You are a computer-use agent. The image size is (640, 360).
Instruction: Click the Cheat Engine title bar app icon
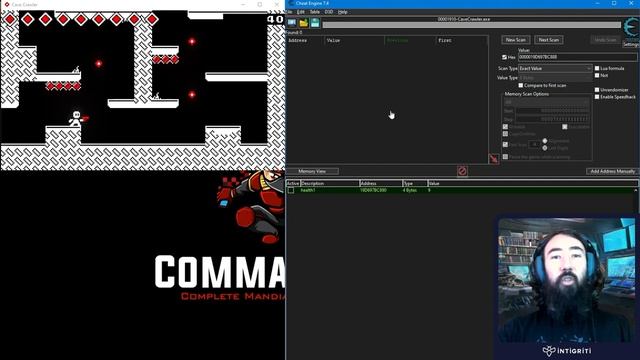point(291,3)
